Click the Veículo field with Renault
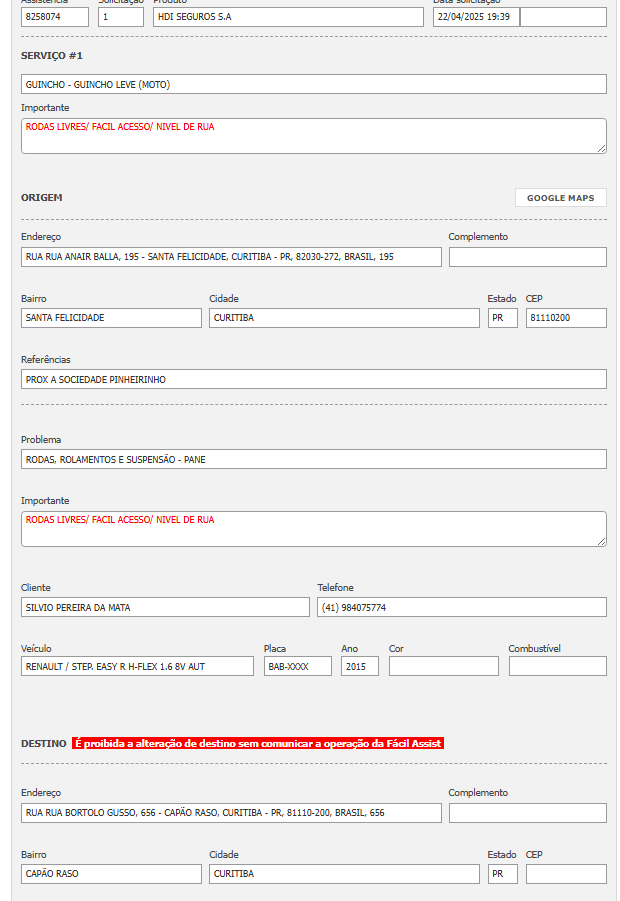620x901 pixels. 137,666
